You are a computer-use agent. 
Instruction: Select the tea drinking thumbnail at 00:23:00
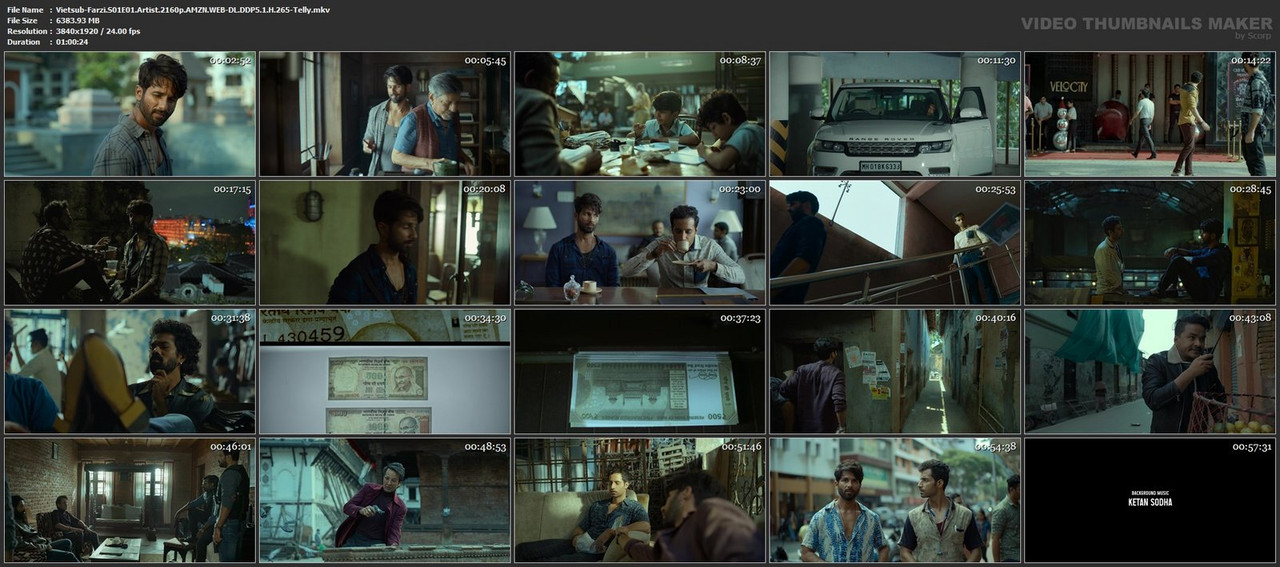640,243
